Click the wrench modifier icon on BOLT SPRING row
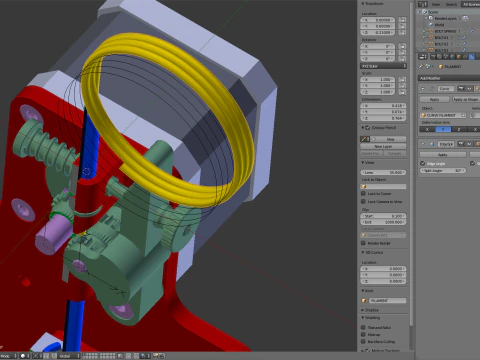 [x=472, y=31]
